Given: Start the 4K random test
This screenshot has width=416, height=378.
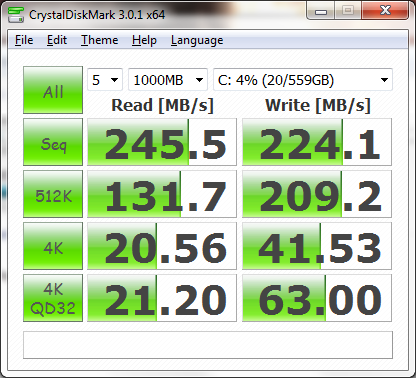Looking at the screenshot, I should [53, 246].
